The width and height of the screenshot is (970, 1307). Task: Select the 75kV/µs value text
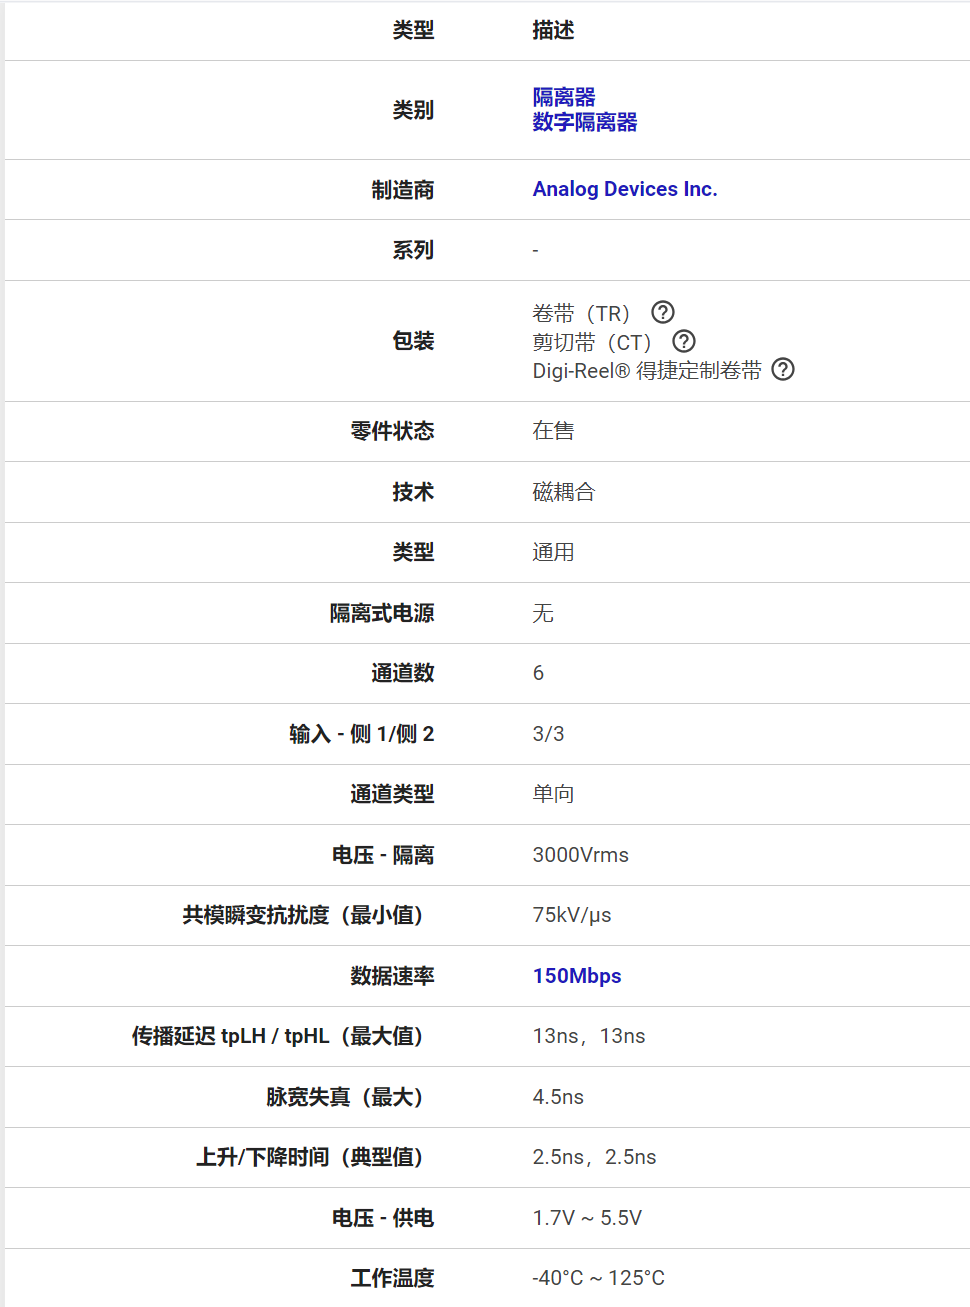point(572,915)
